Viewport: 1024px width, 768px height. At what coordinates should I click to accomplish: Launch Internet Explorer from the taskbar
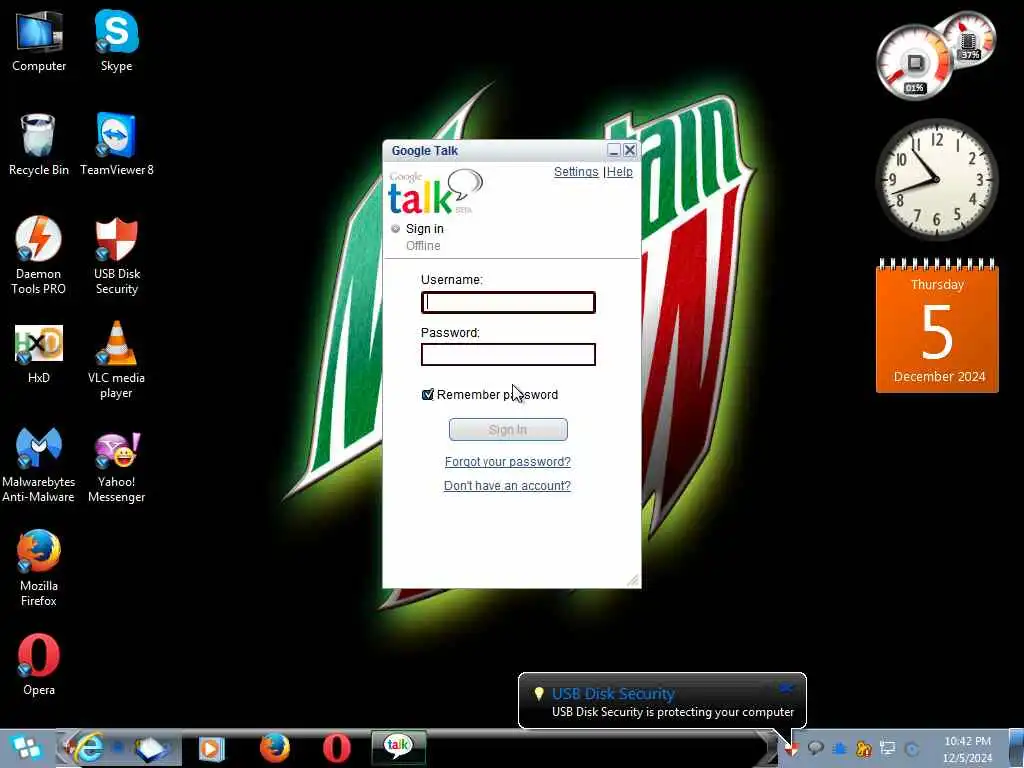point(89,748)
